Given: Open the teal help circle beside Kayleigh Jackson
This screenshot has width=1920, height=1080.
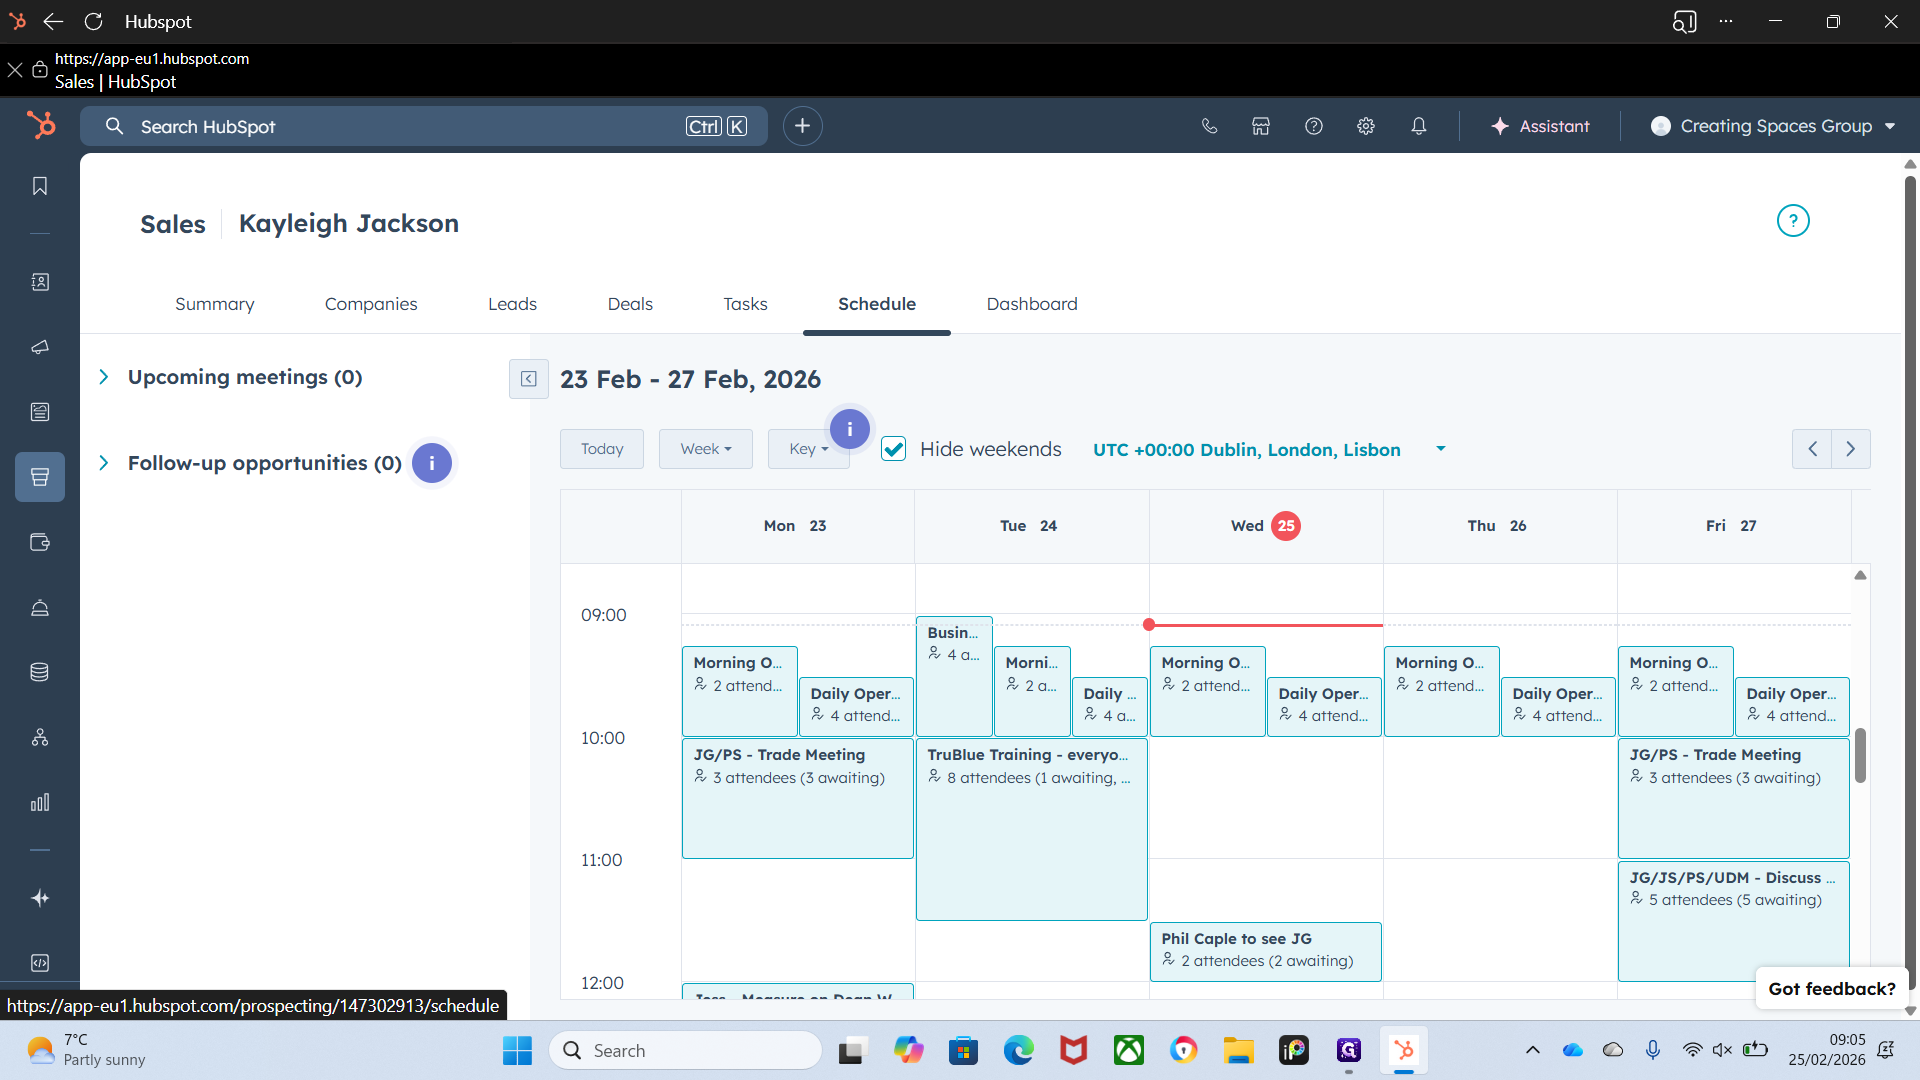Looking at the screenshot, I should coord(1793,221).
